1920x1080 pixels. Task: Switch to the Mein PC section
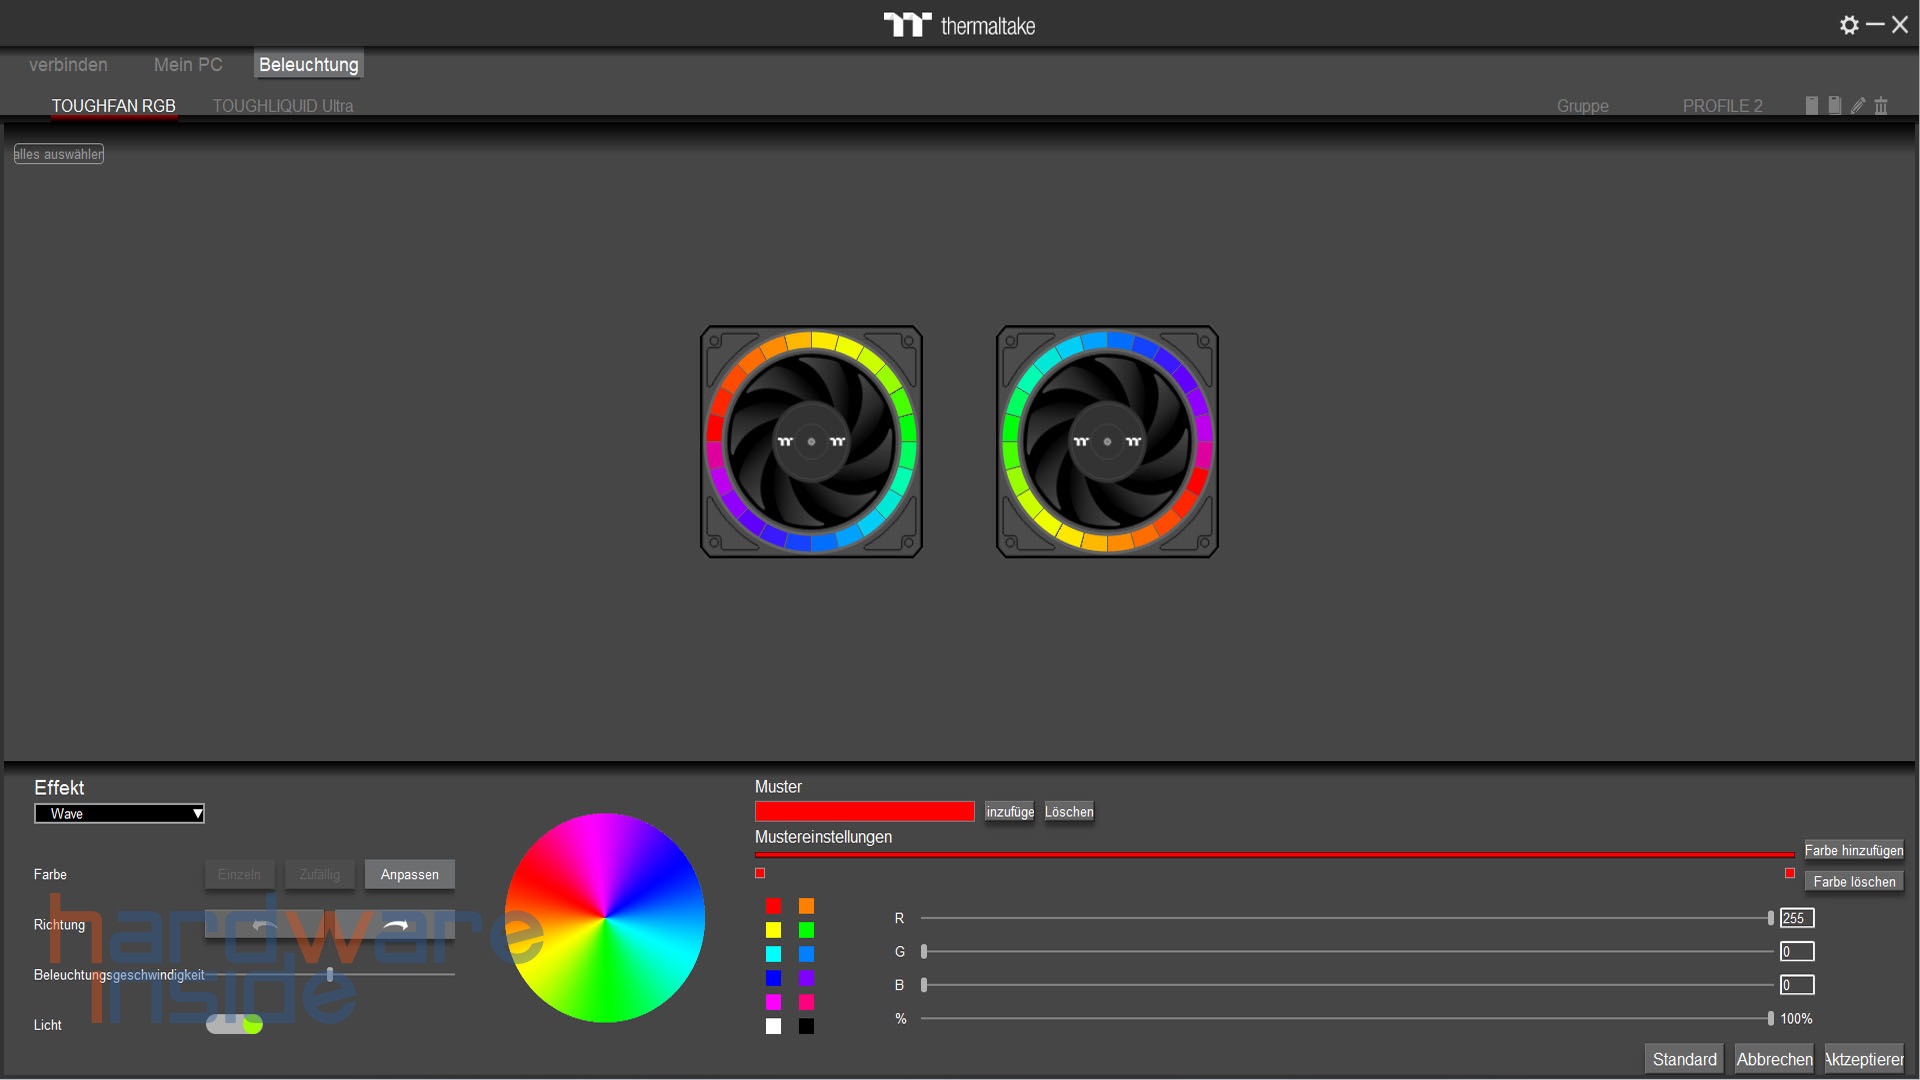[x=187, y=64]
